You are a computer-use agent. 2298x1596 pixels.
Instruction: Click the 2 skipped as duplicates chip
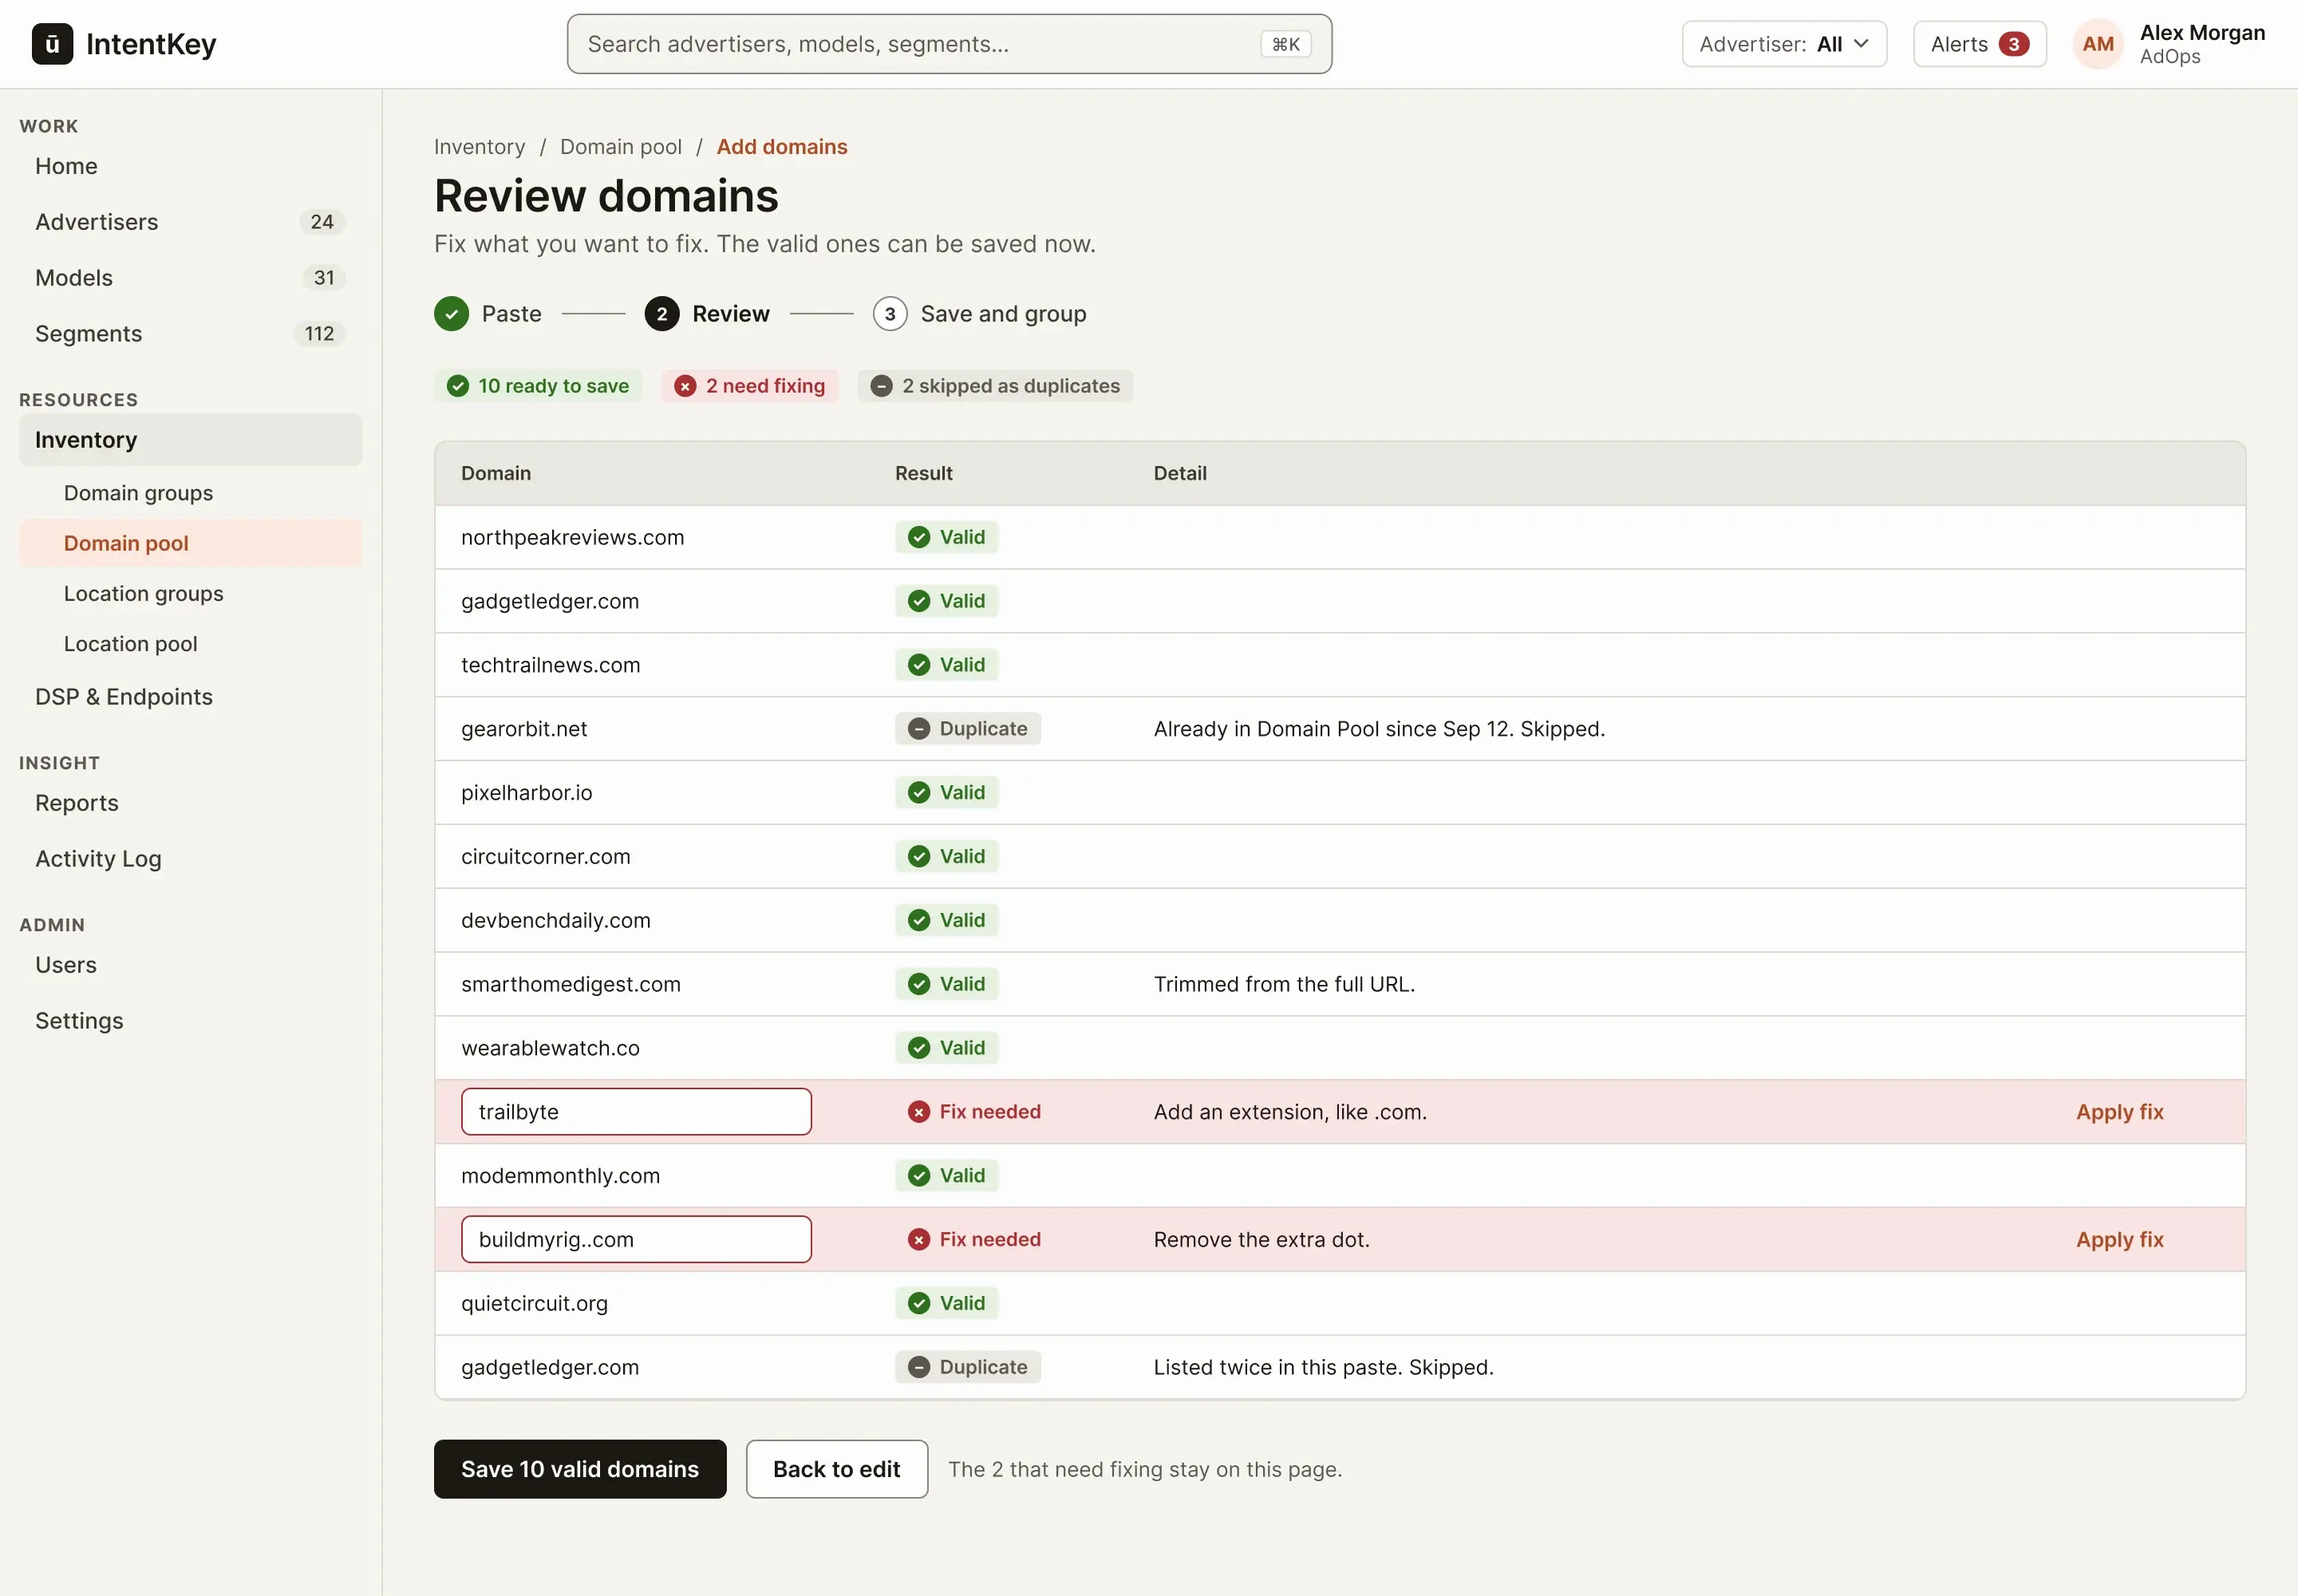995,386
